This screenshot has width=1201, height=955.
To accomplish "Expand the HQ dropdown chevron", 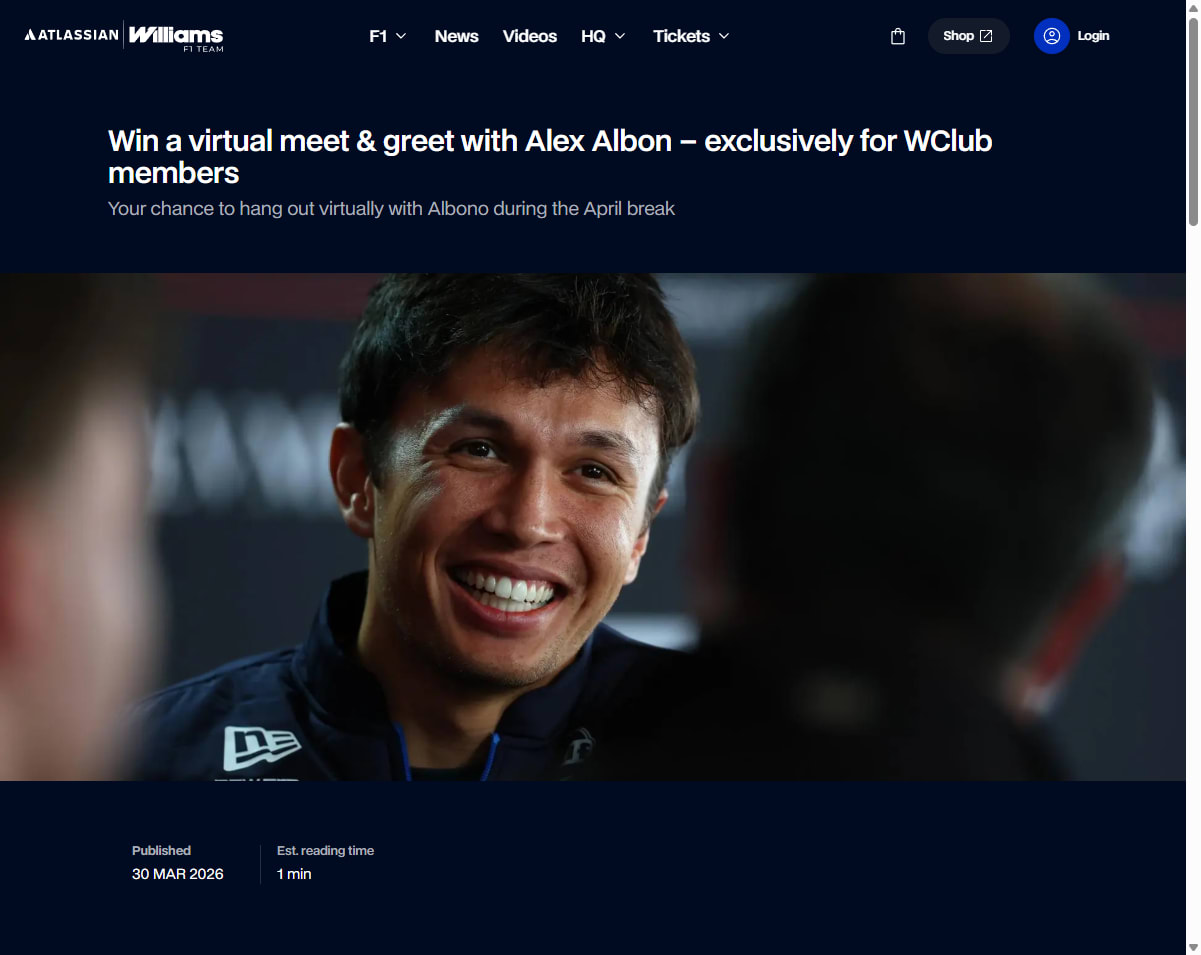I will pos(620,36).
